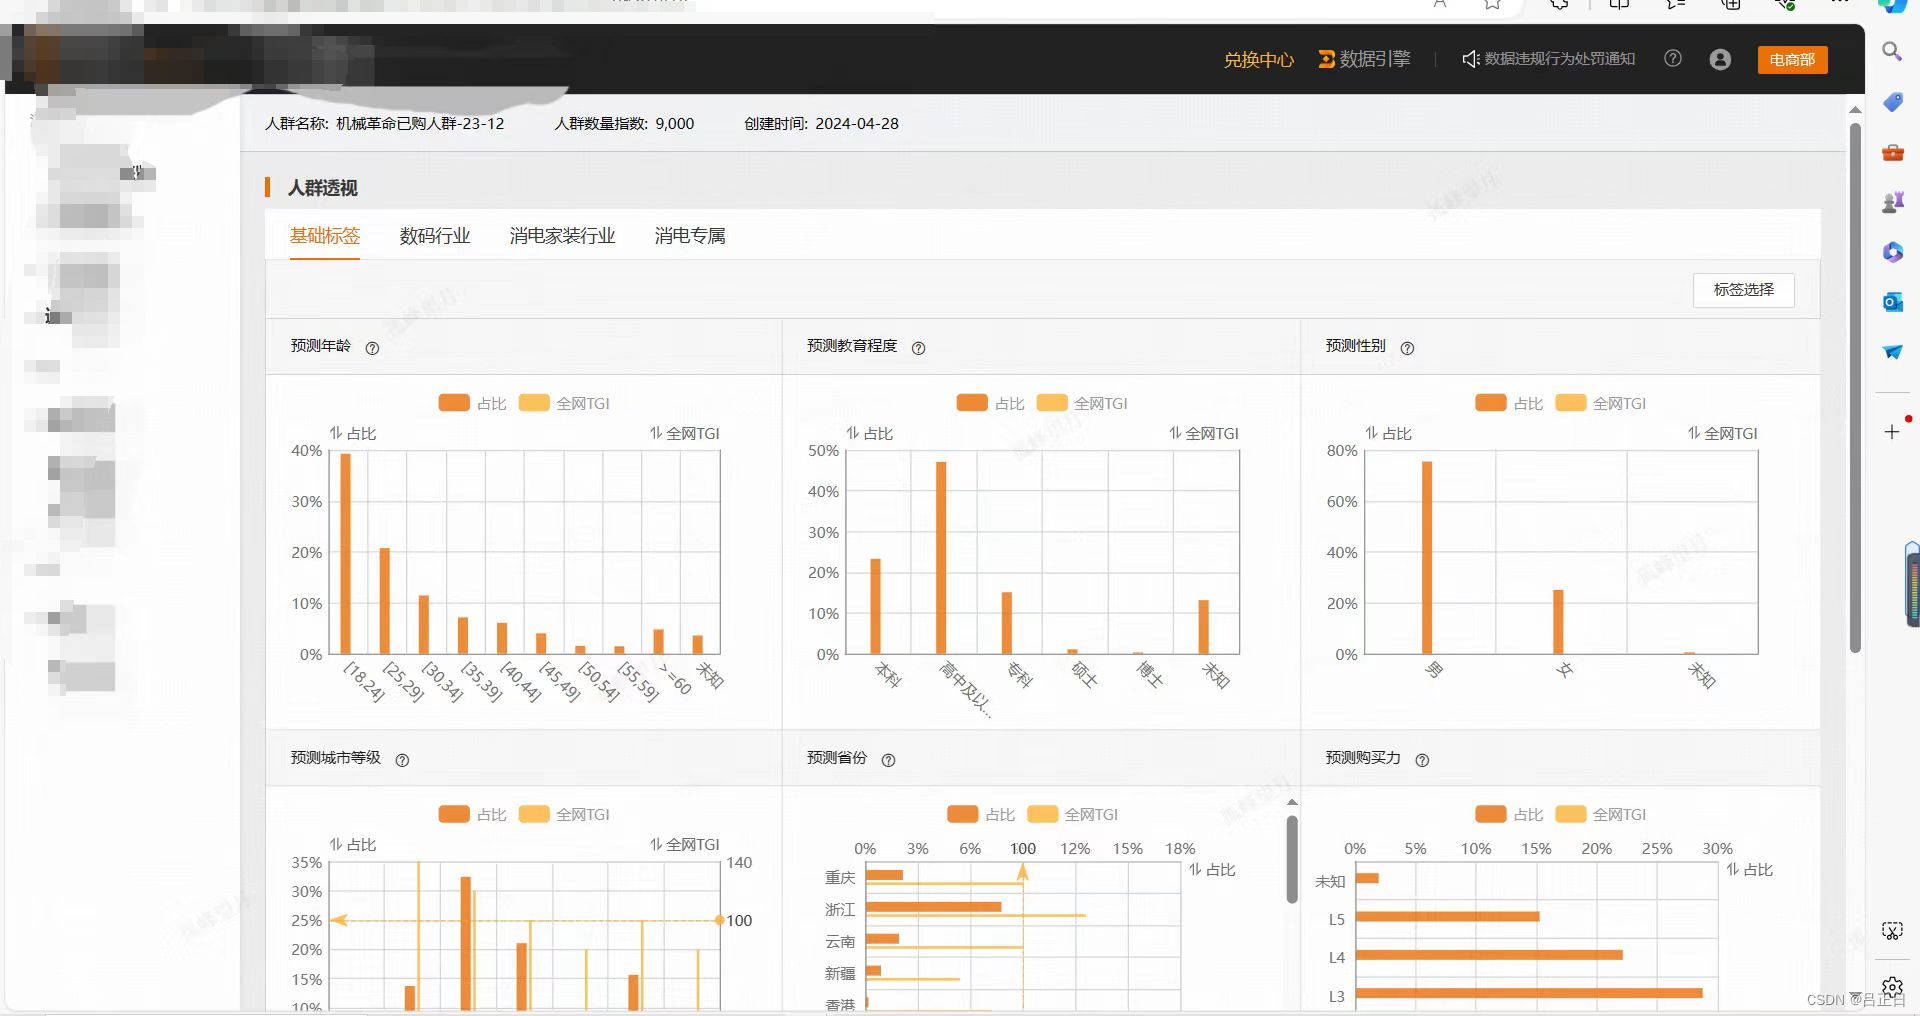Open the 数据引擎 logo icon in top bar
Viewport: 1920px width, 1016px height.
[1325, 58]
